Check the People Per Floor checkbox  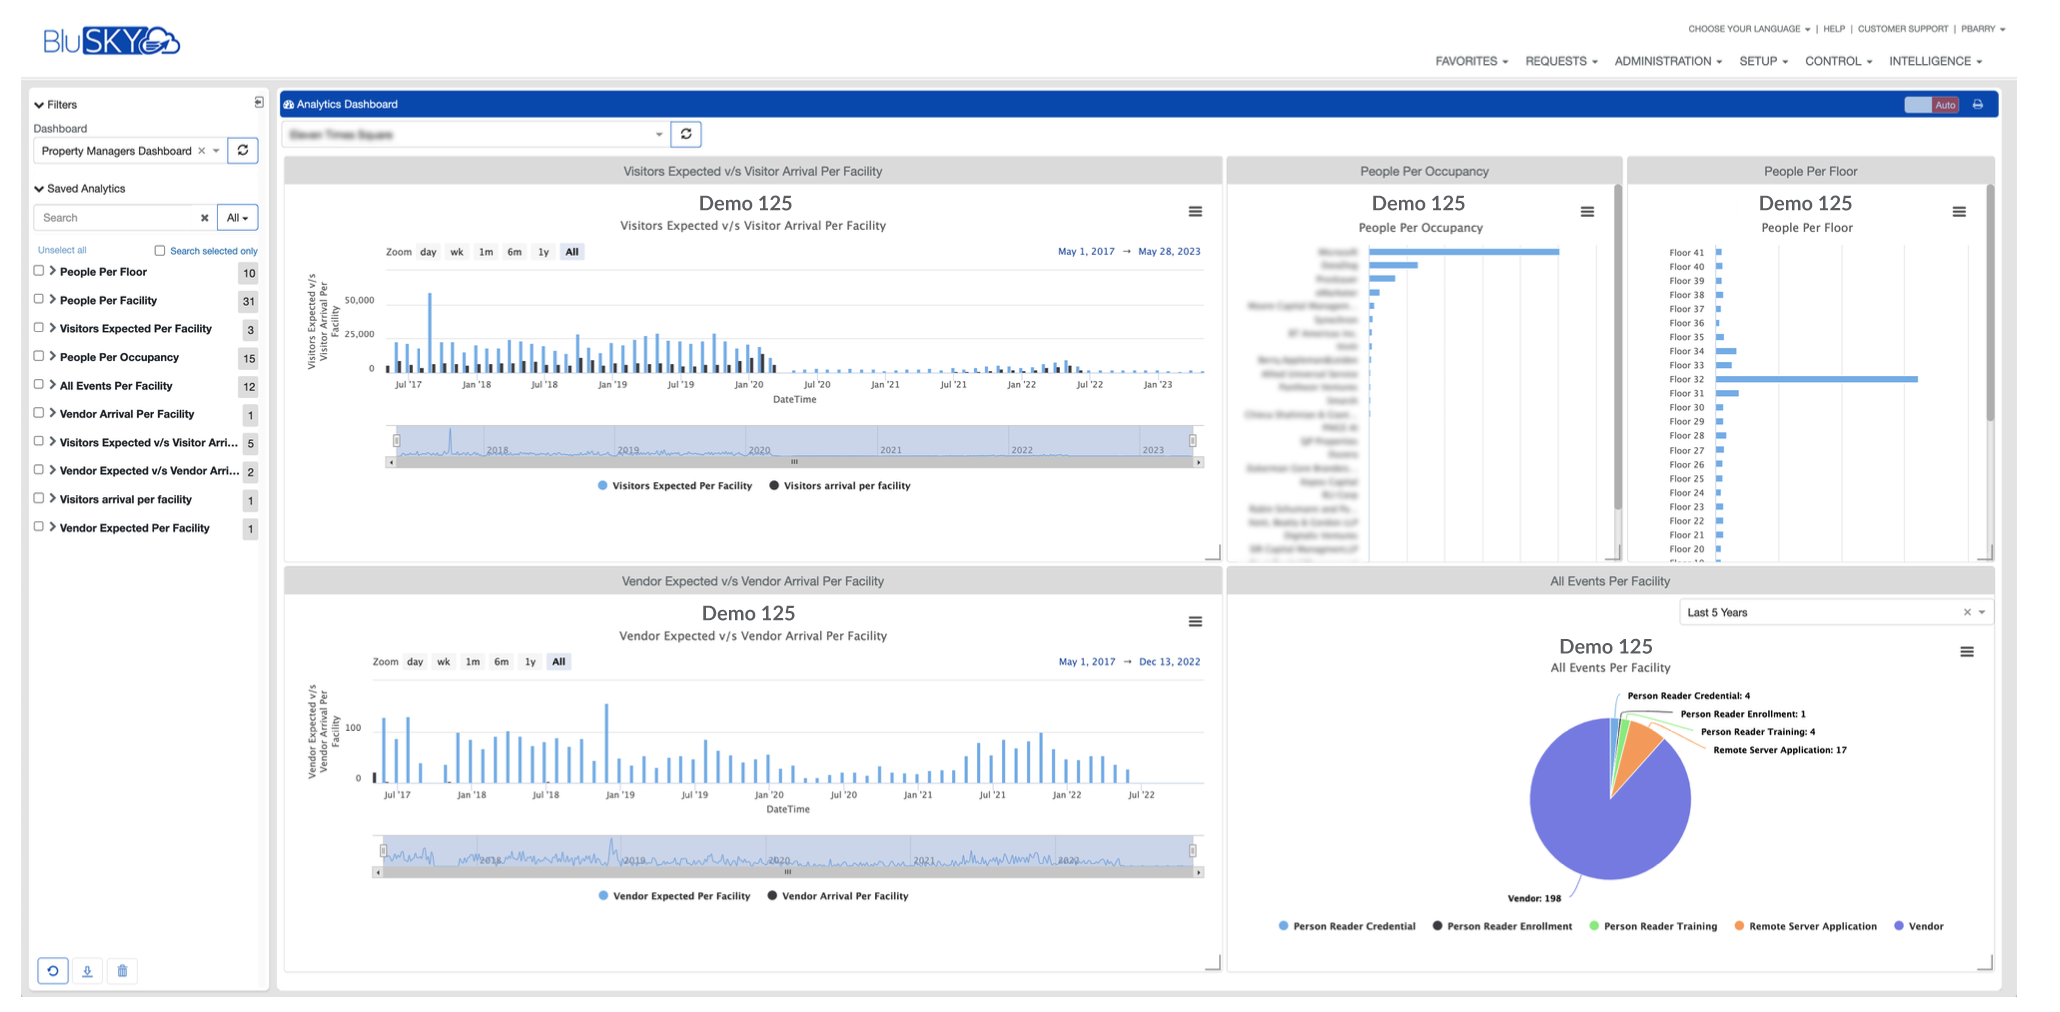38,270
